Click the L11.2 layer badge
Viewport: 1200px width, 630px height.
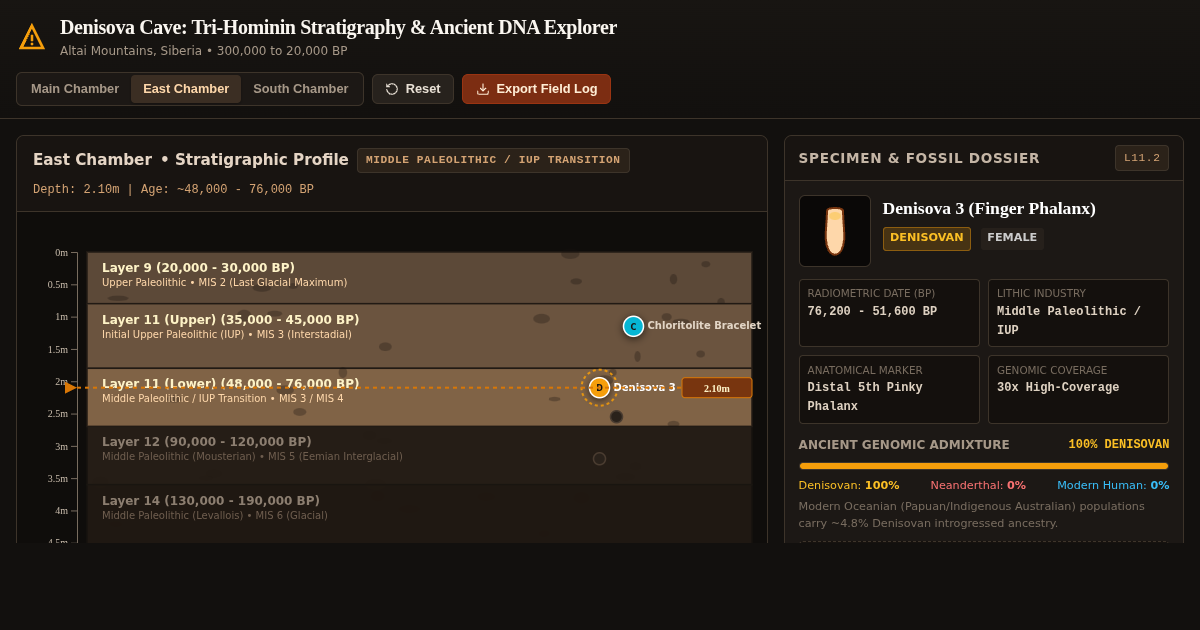(1142, 158)
